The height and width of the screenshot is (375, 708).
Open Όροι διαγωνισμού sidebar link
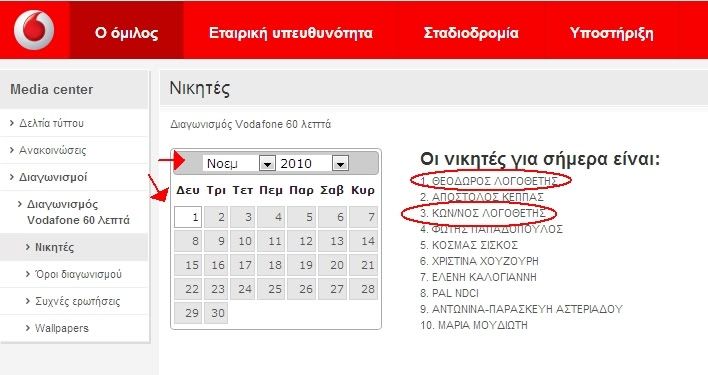coord(78,274)
